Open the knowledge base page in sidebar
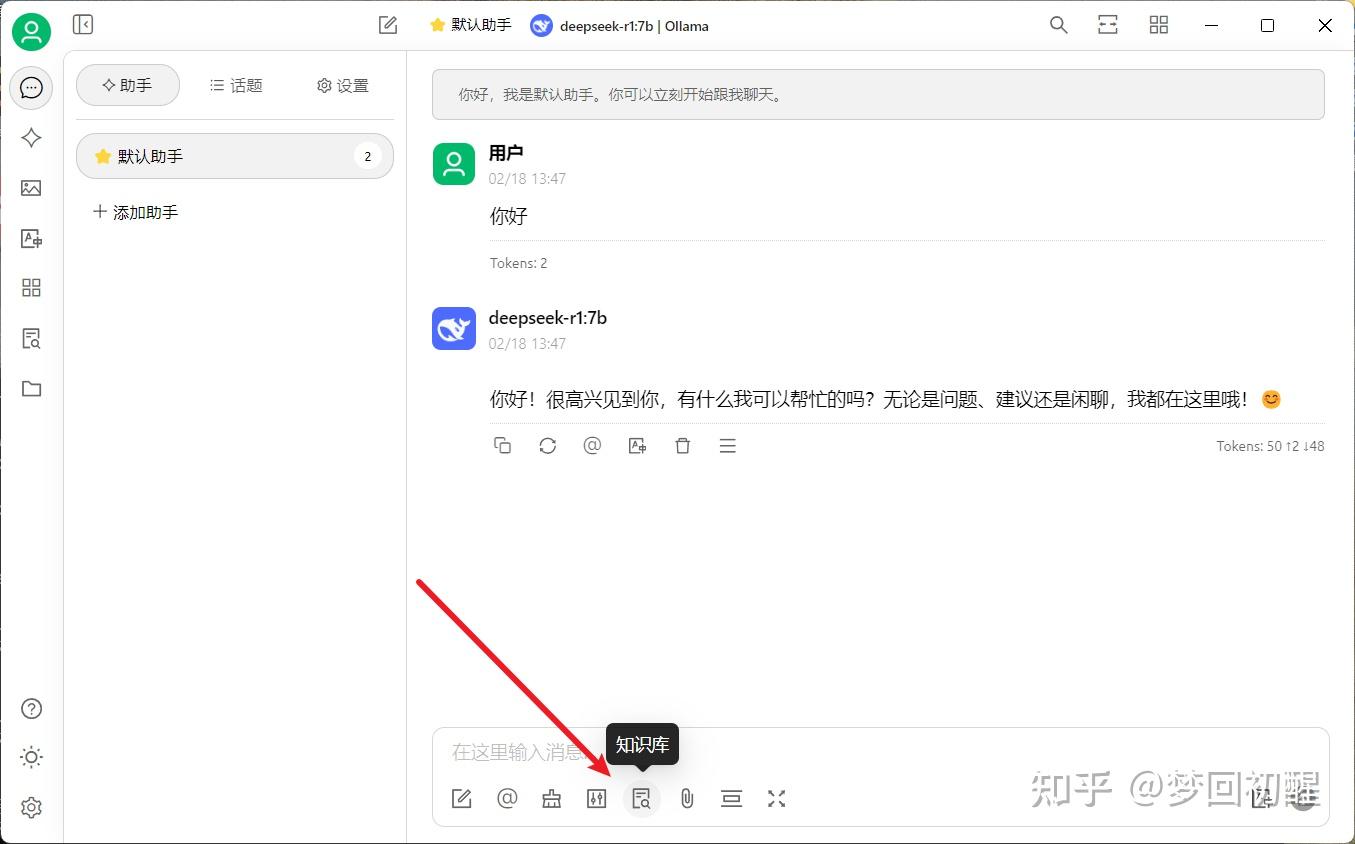The height and width of the screenshot is (844, 1355). coord(31,338)
